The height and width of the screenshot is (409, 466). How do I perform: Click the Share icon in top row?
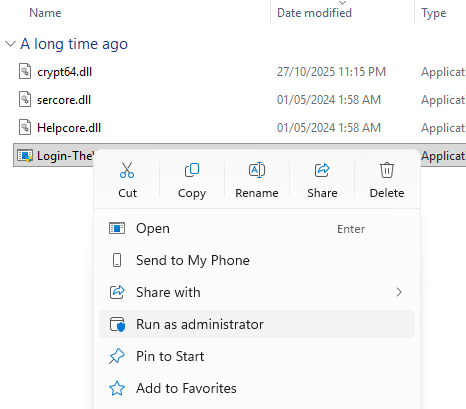pyautogui.click(x=322, y=170)
